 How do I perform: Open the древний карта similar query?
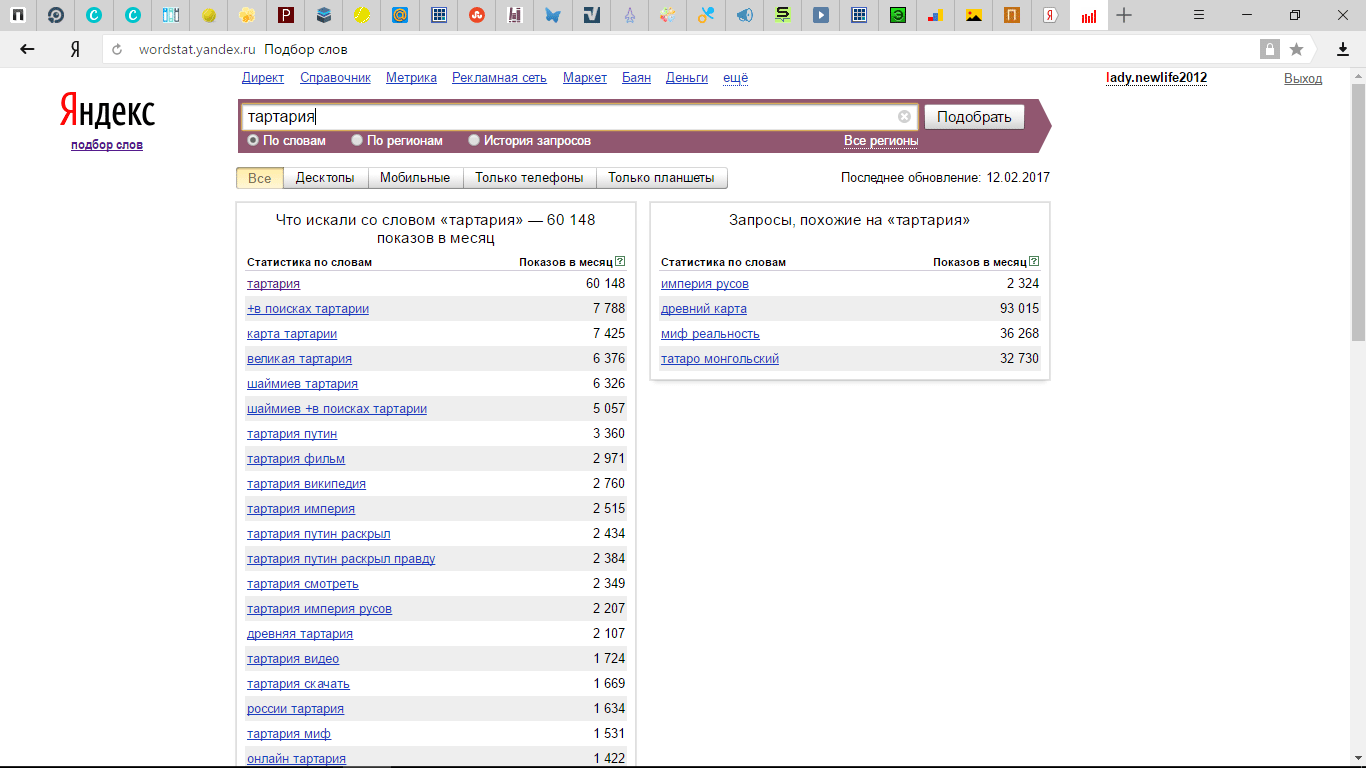pyautogui.click(x=704, y=309)
